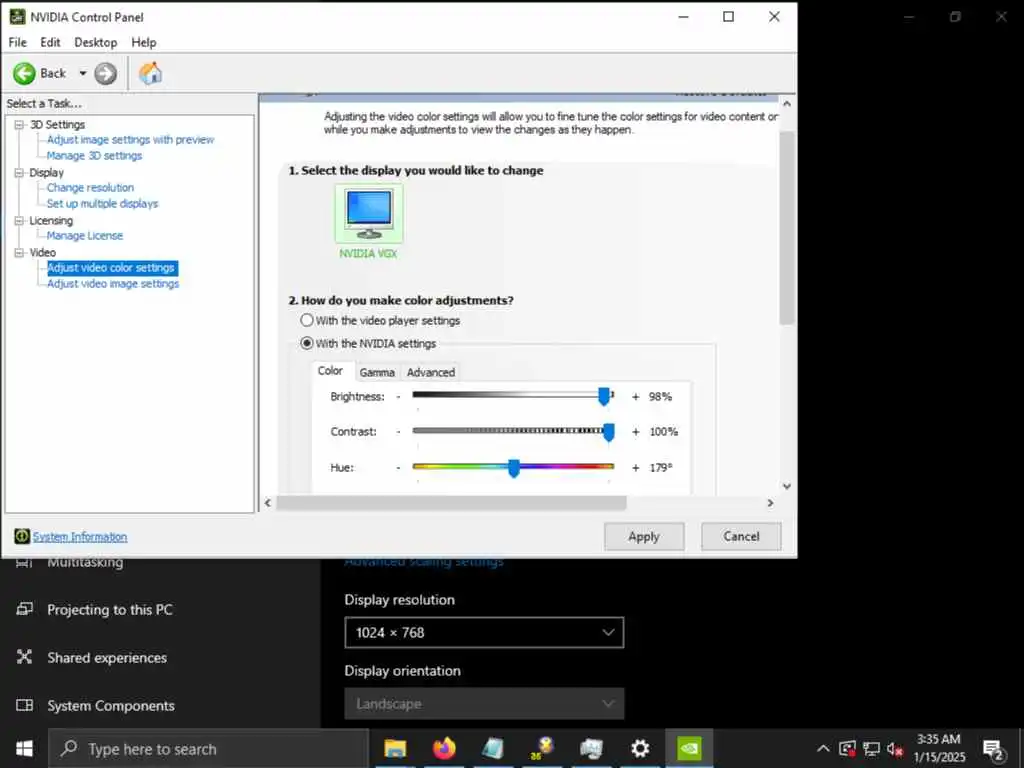Click the Forward arrow icon in toolbar

(x=105, y=73)
